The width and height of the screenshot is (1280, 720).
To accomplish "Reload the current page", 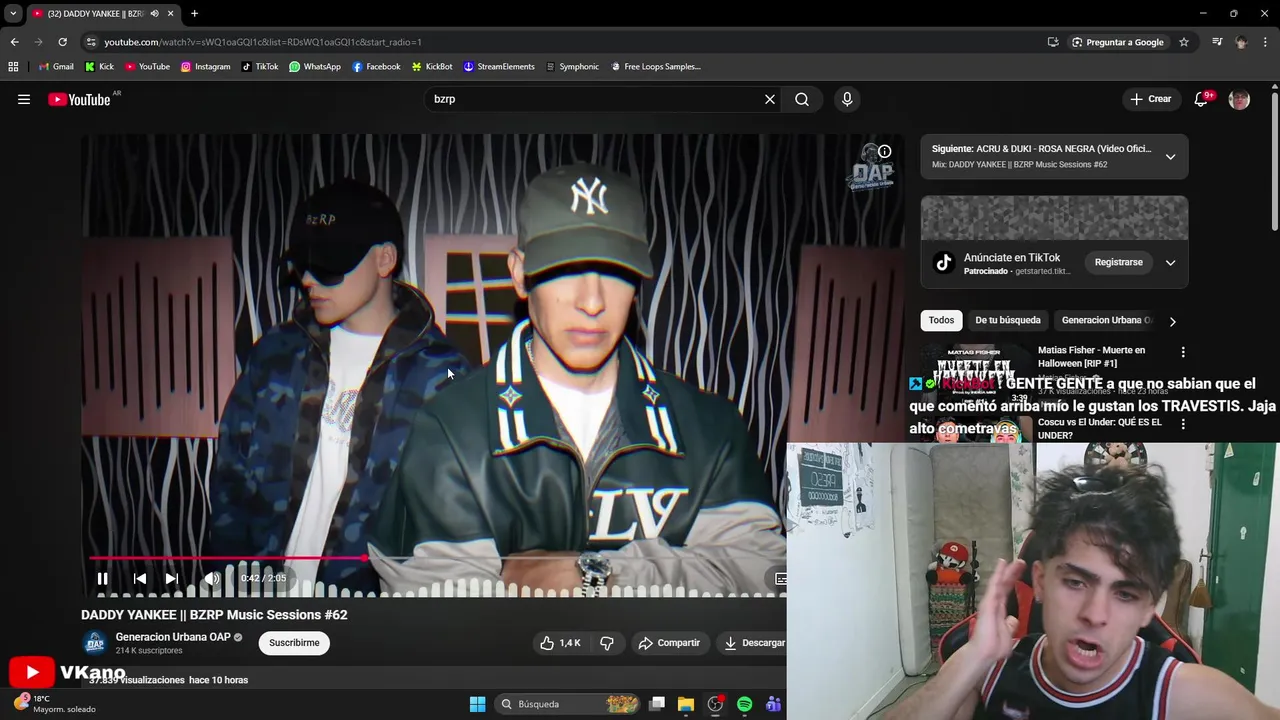I will click(62, 42).
